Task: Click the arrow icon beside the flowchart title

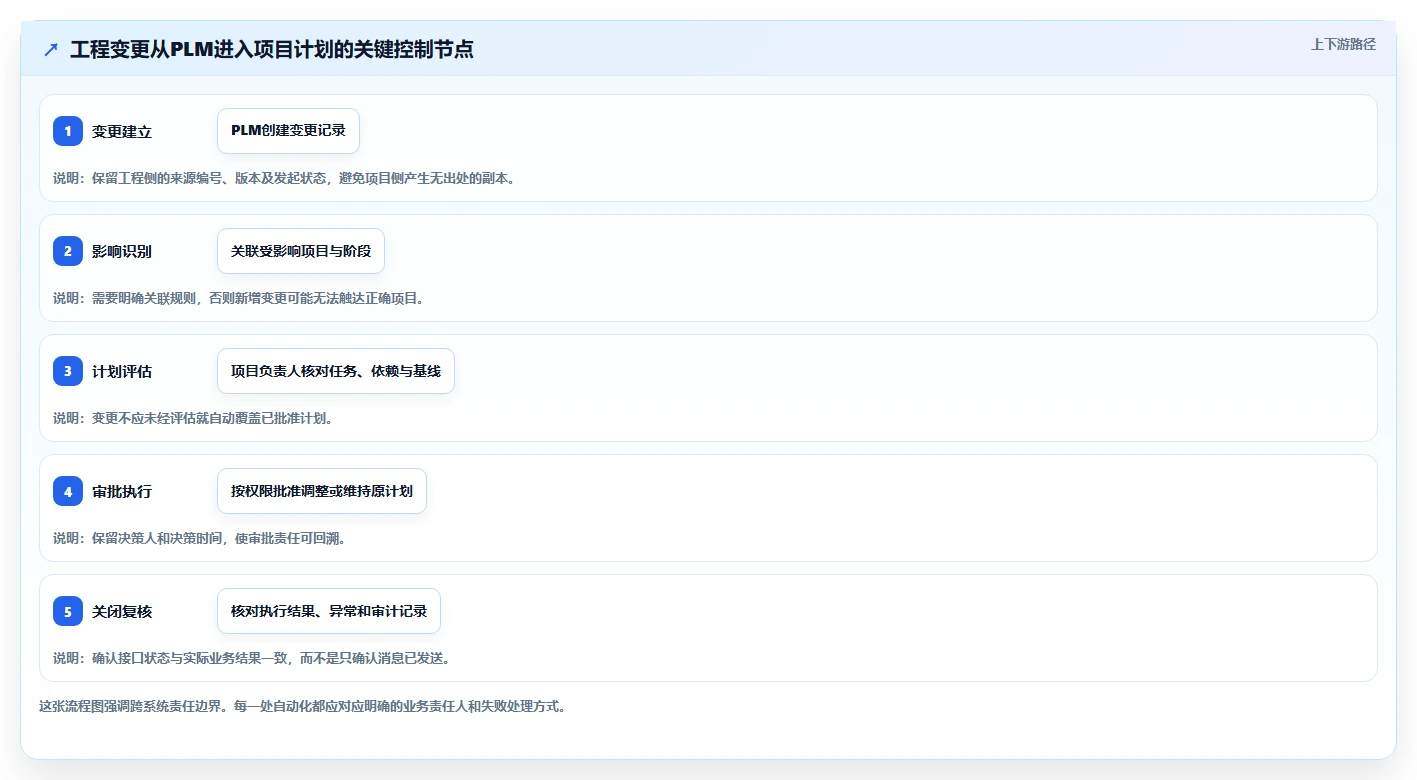Action: click(51, 49)
